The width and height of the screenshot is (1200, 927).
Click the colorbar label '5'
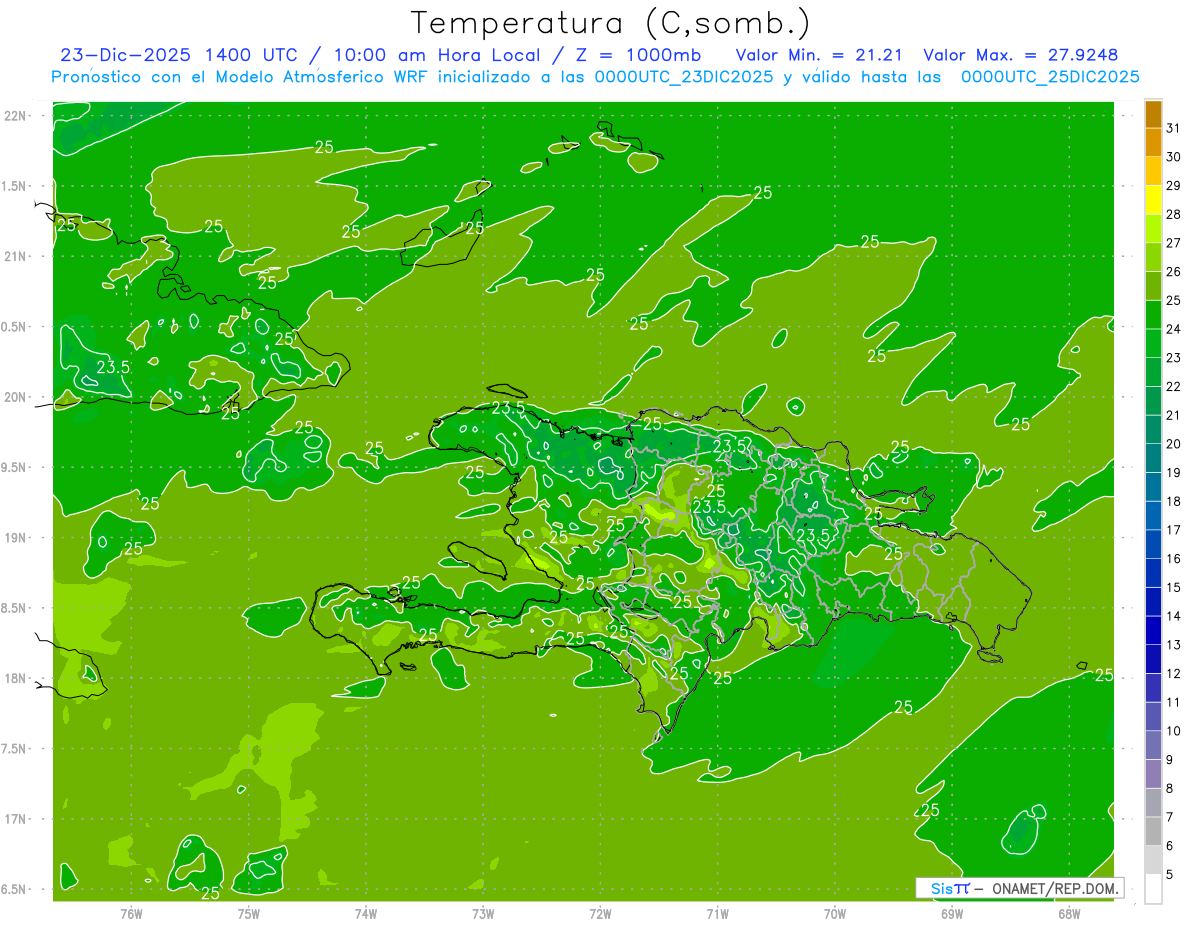[x=1170, y=875]
